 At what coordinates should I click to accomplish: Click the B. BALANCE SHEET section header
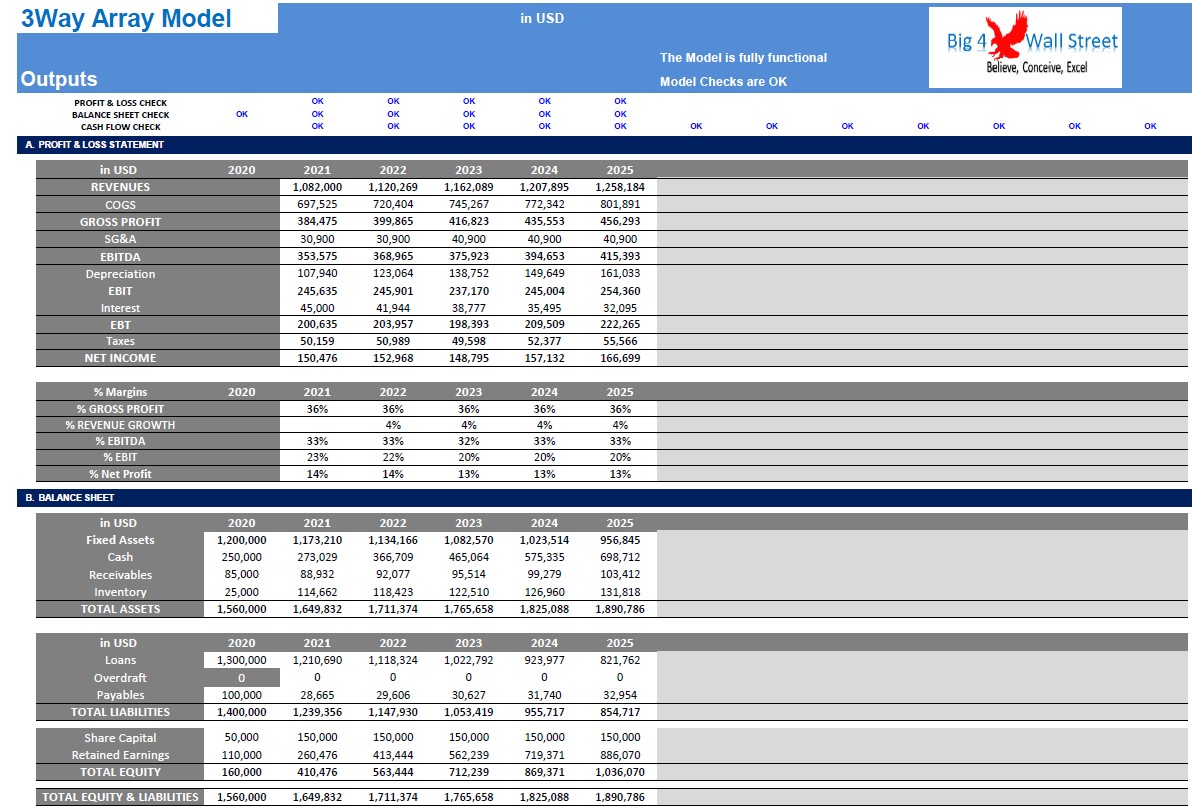(x=69, y=498)
